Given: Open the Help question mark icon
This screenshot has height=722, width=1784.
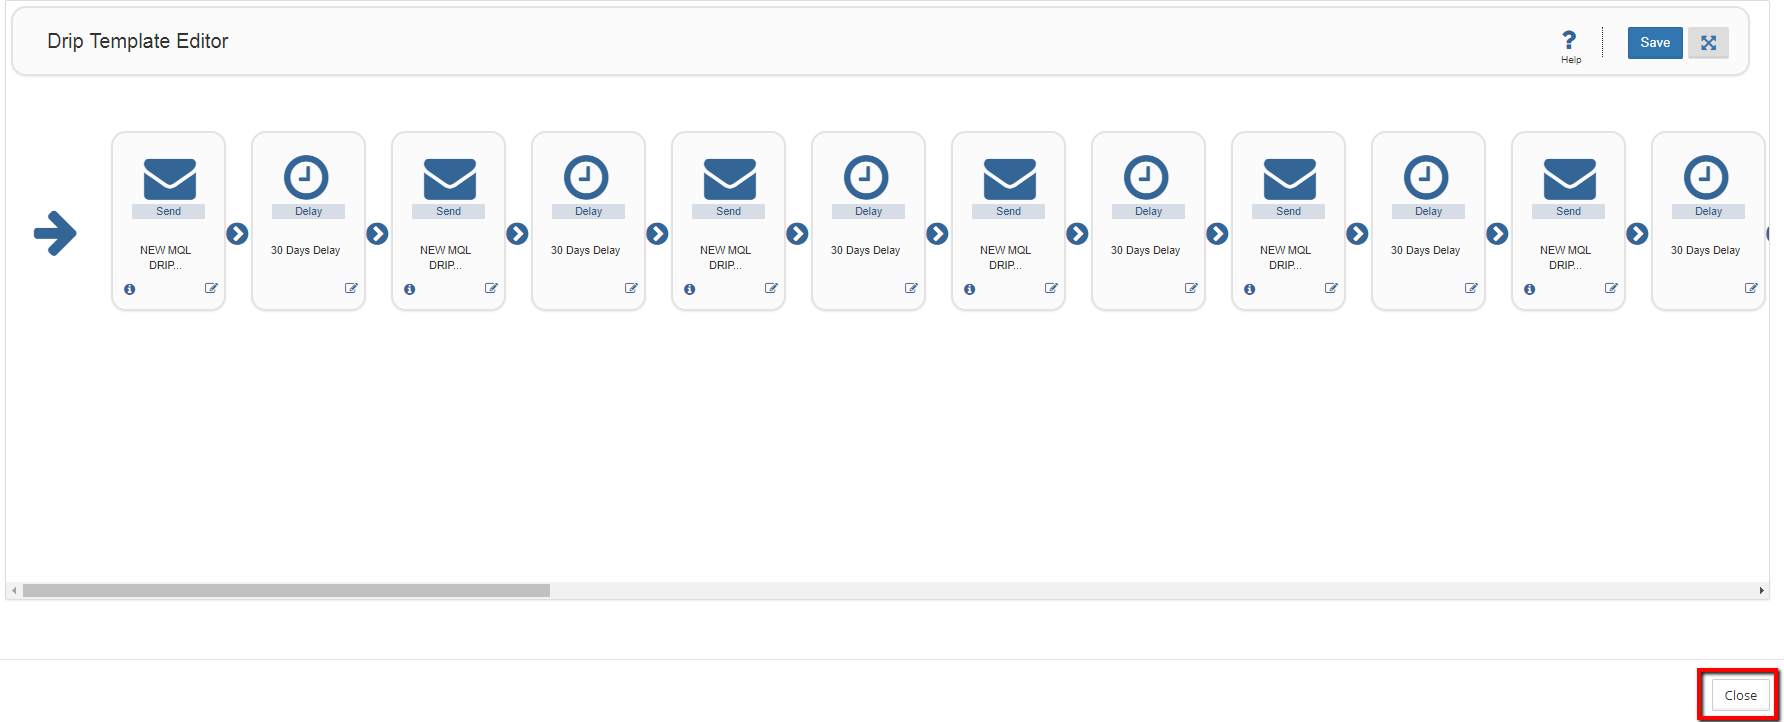Looking at the screenshot, I should 1570,40.
